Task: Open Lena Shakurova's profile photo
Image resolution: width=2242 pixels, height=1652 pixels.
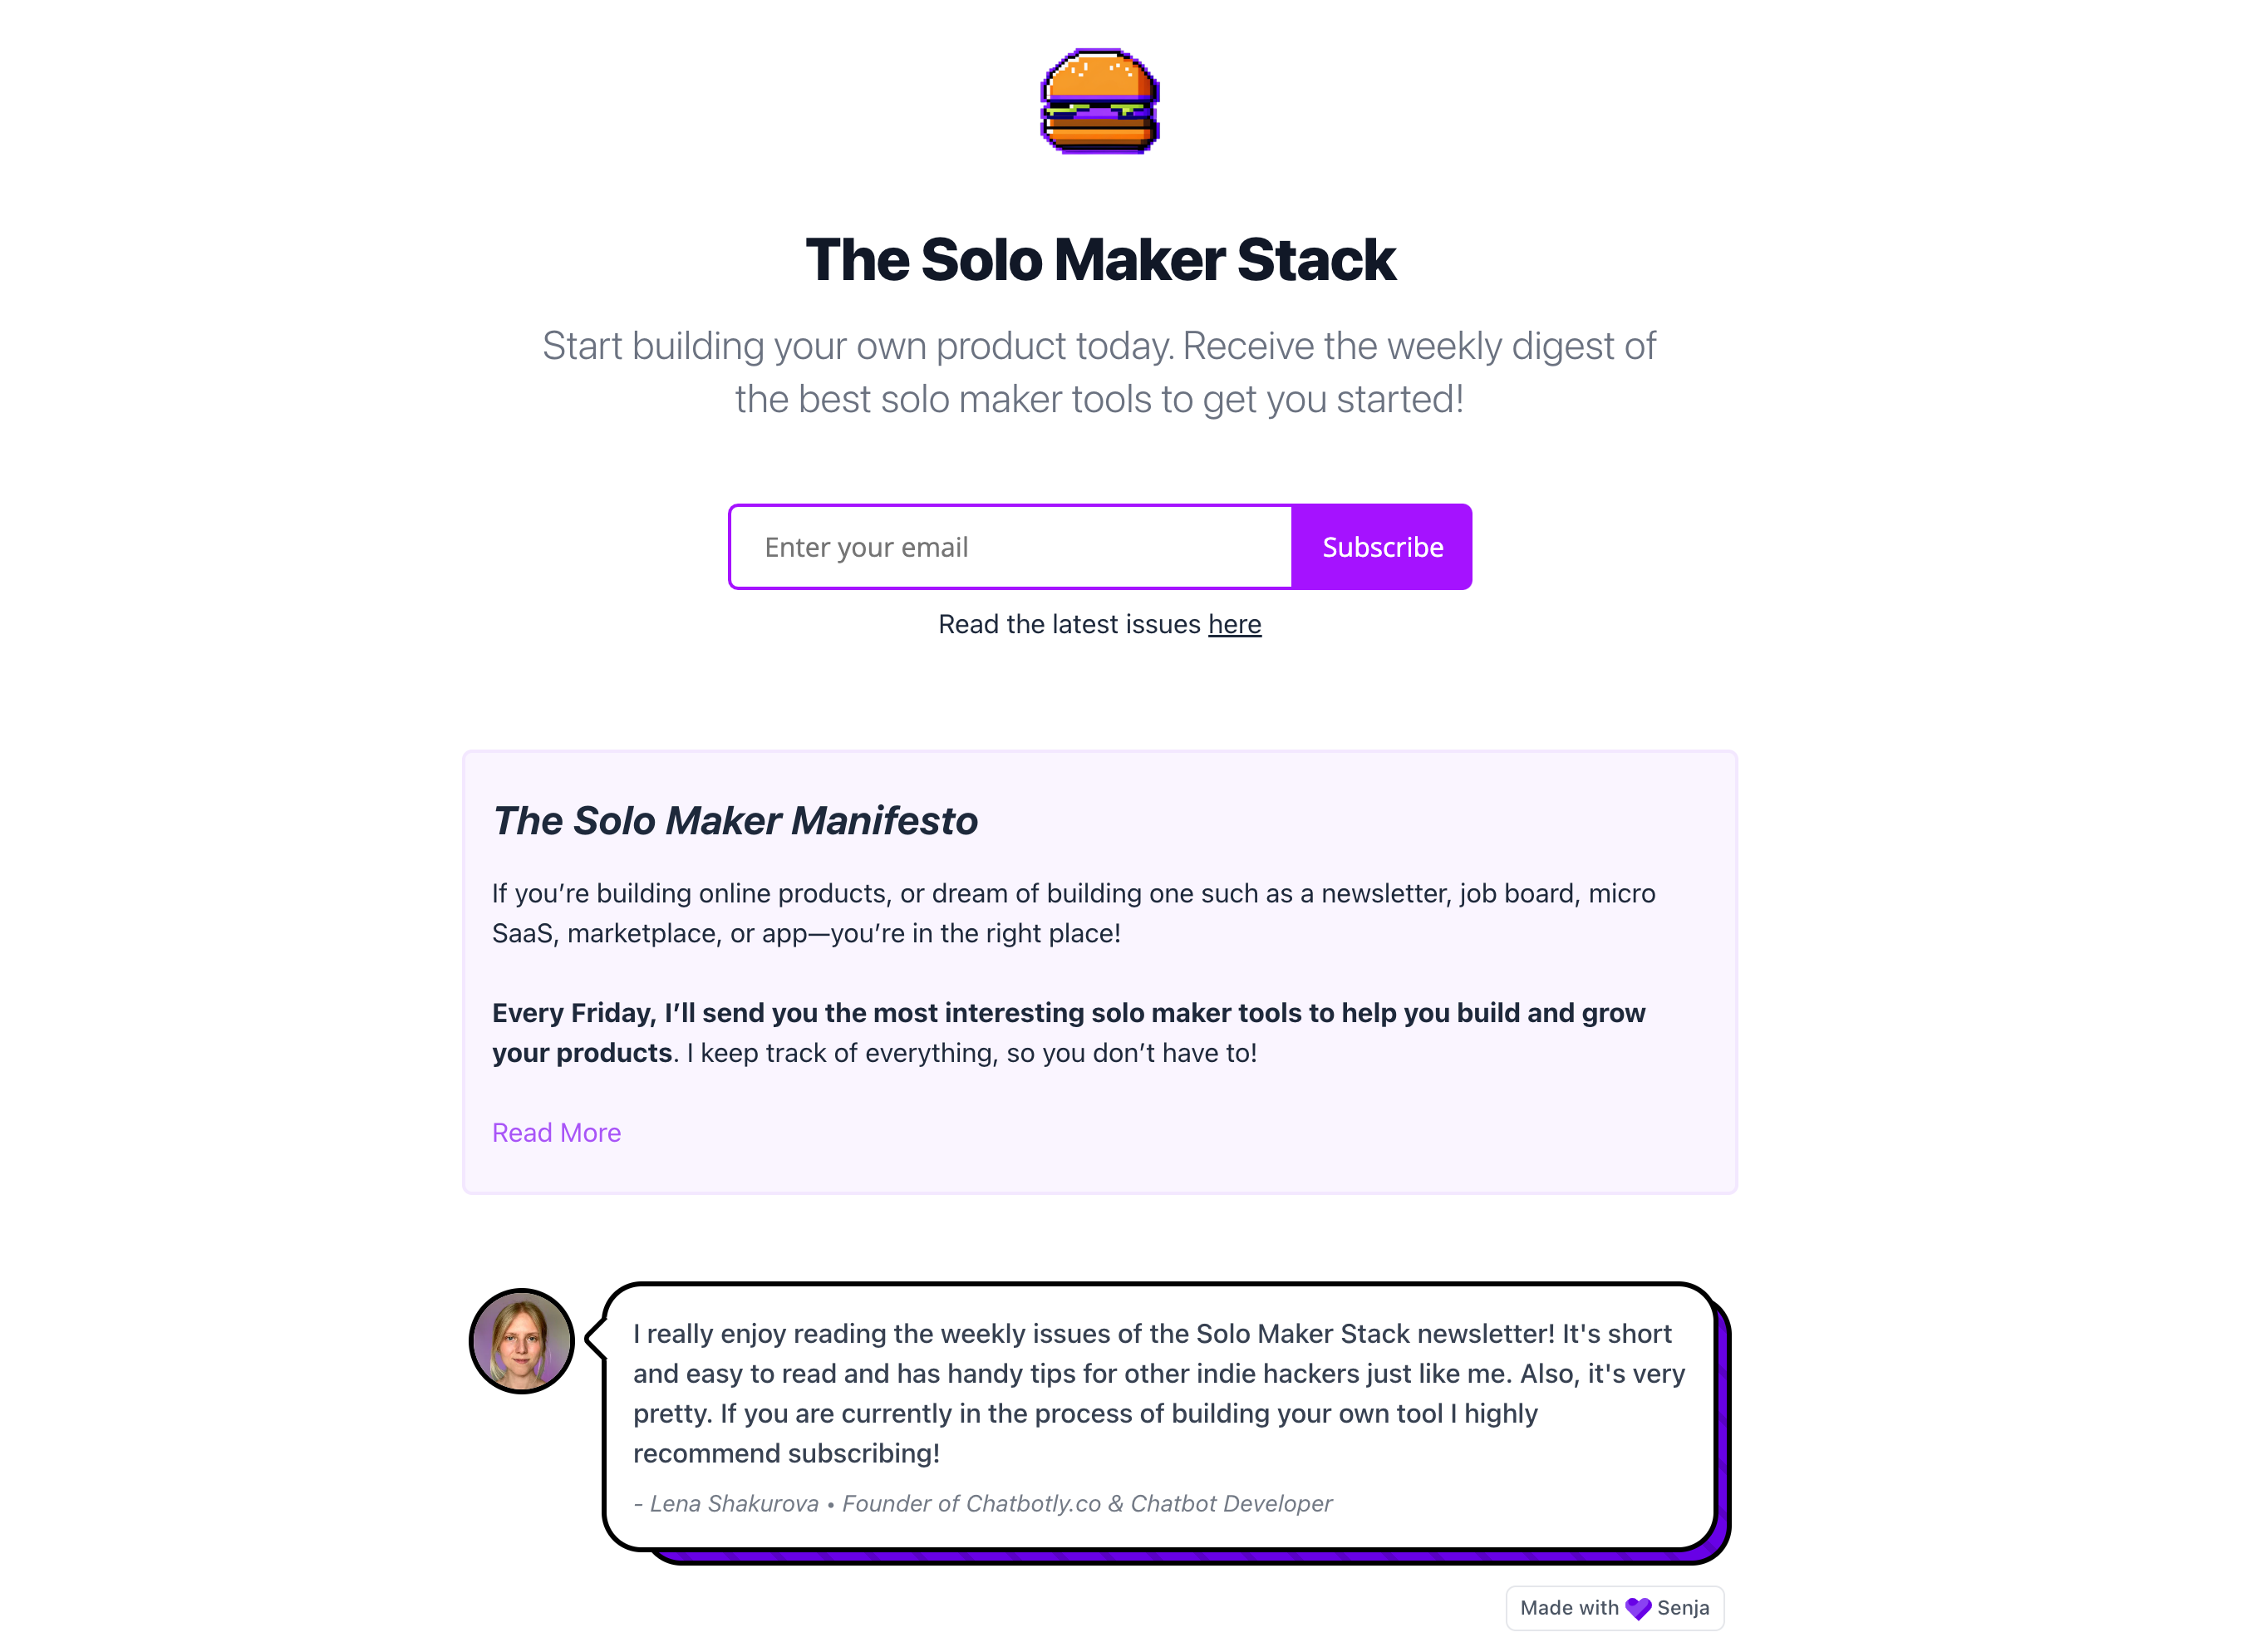Action: pos(521,1341)
